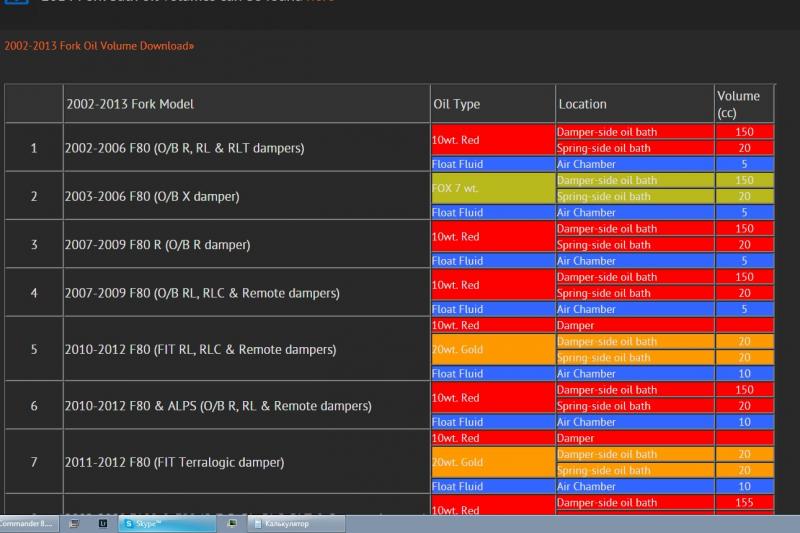
Task: Click olive volume '150' in row 2
Action: click(x=744, y=181)
